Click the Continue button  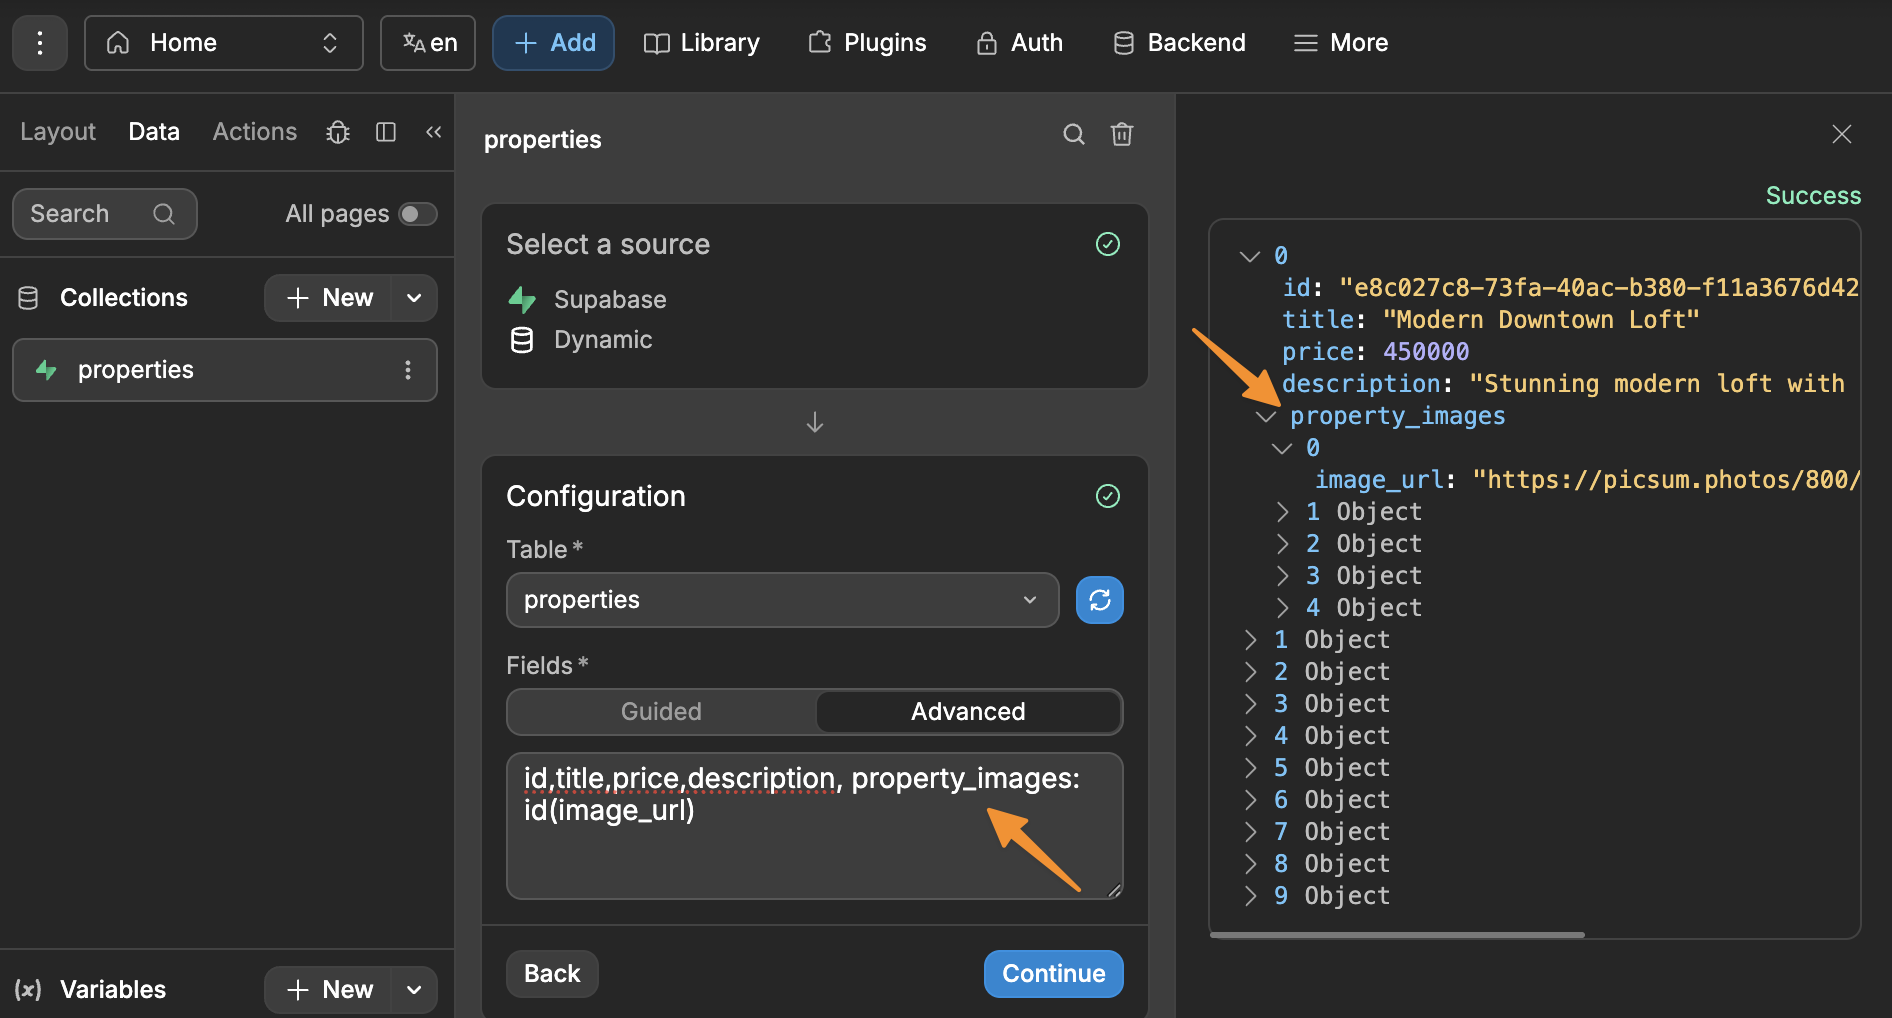point(1053,974)
